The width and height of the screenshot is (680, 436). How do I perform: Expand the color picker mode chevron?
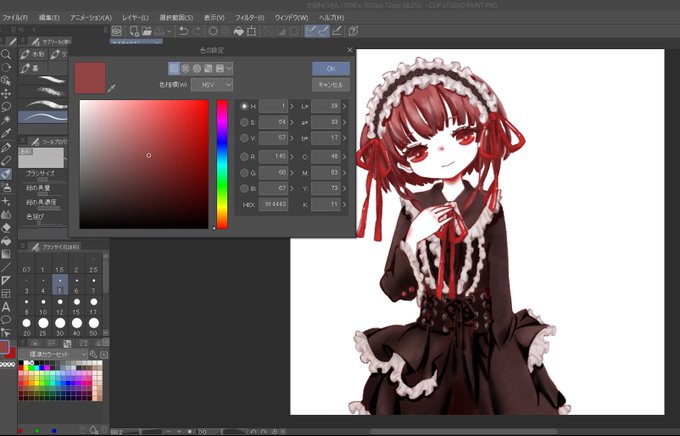[229, 69]
